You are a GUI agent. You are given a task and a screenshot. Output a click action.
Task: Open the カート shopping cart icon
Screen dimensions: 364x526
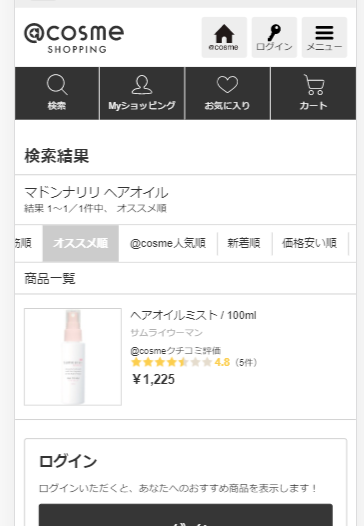click(x=313, y=93)
